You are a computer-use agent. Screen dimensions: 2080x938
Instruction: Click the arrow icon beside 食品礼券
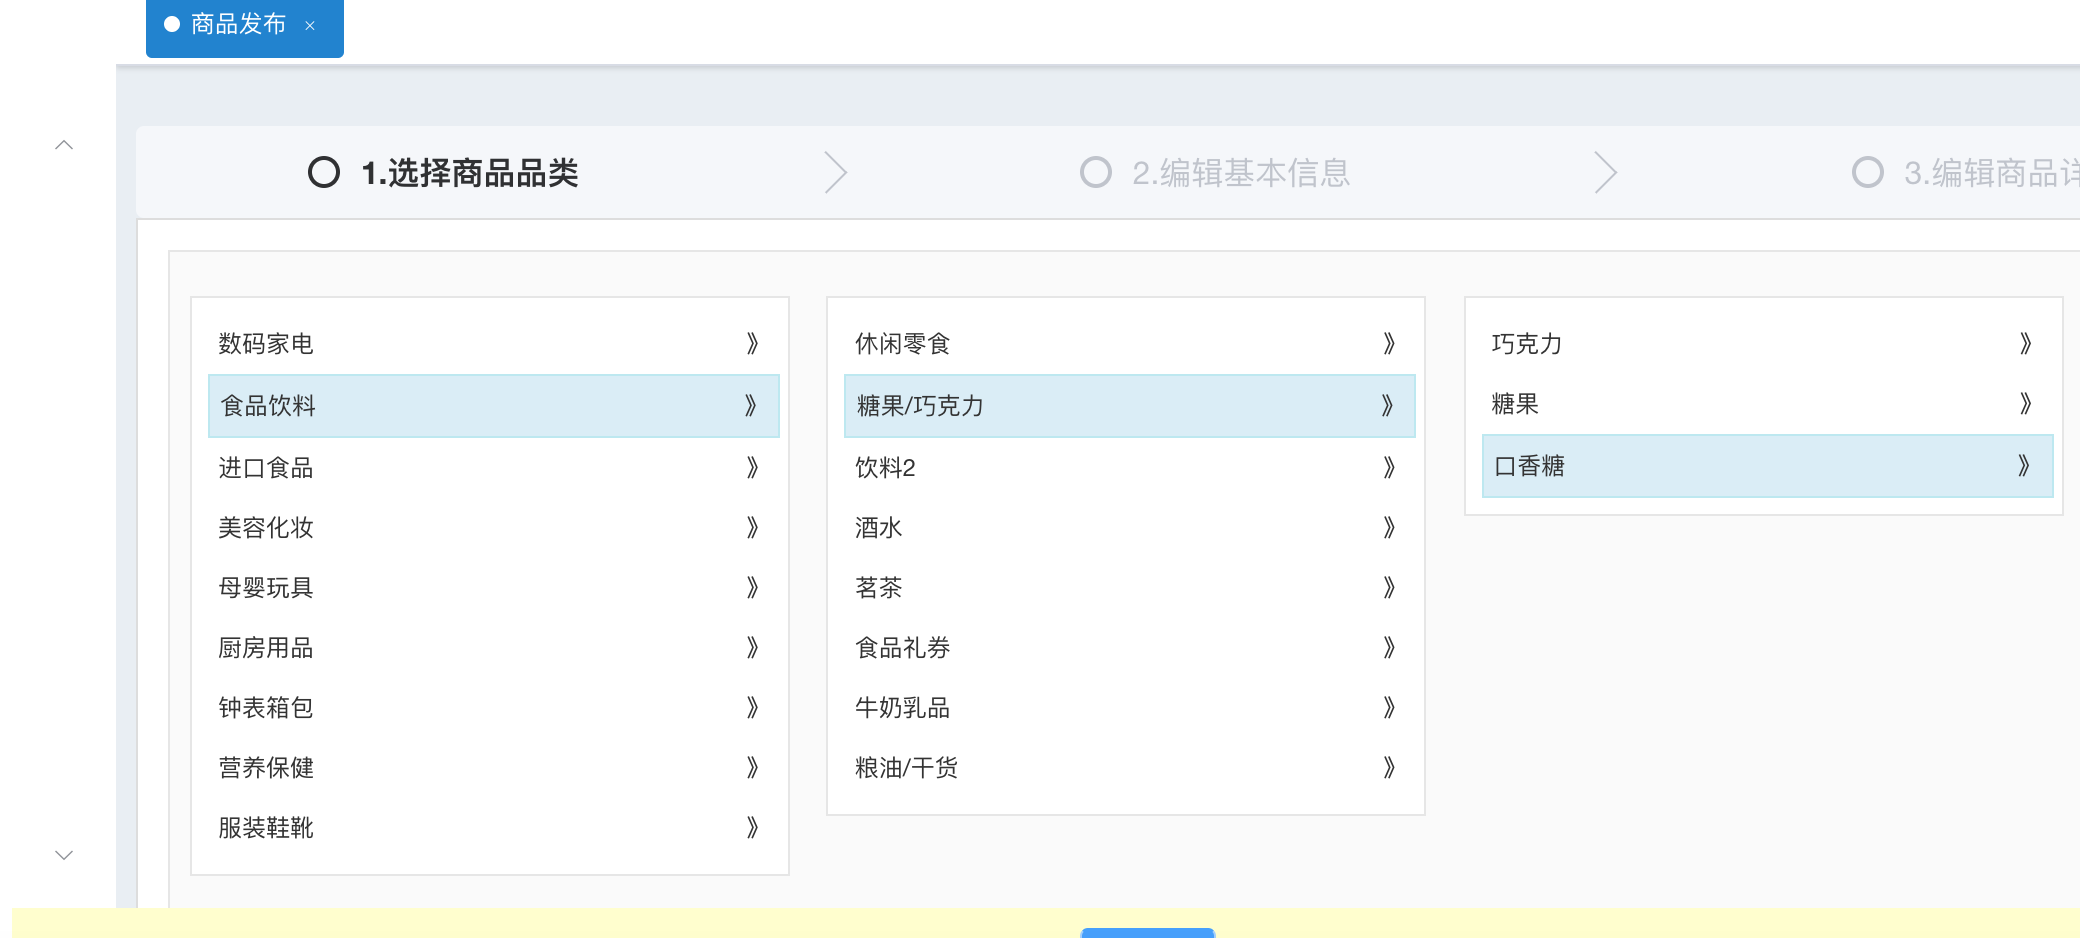click(x=1388, y=648)
